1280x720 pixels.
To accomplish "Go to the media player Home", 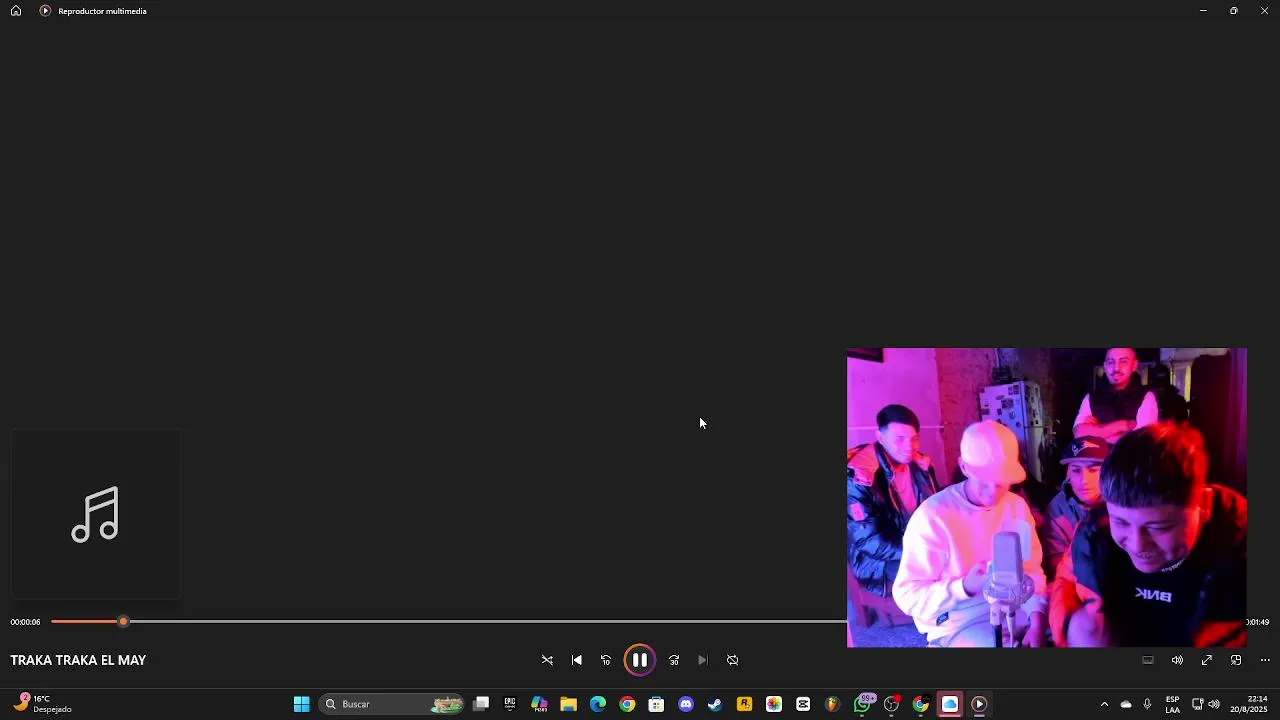I will click(x=16, y=11).
